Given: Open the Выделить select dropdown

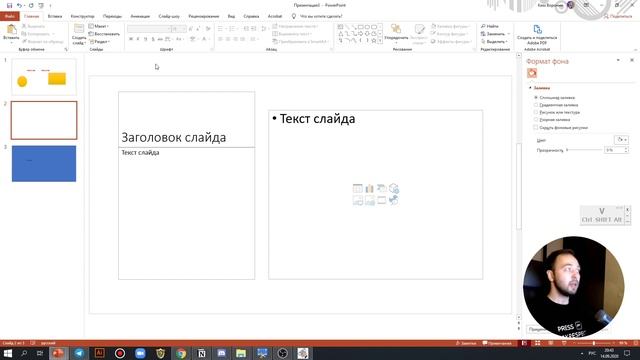Looking at the screenshot, I should 494,42.
